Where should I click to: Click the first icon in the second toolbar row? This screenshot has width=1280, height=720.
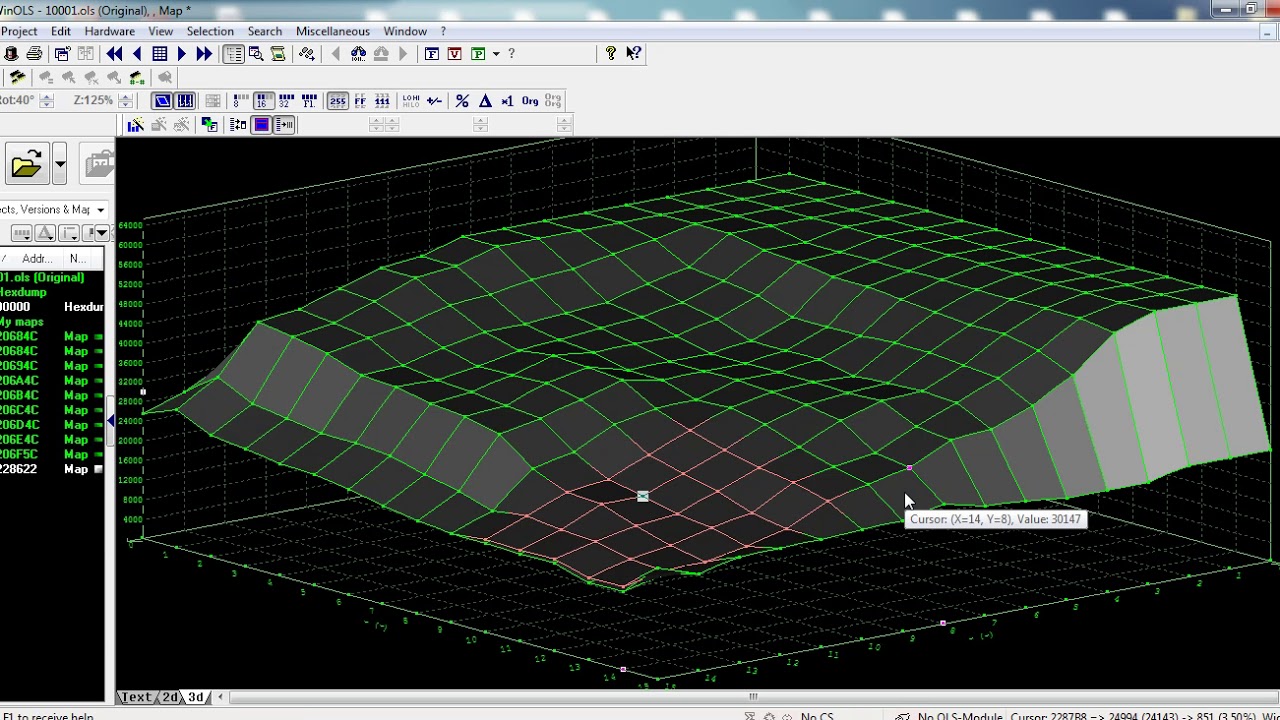tap(17, 78)
